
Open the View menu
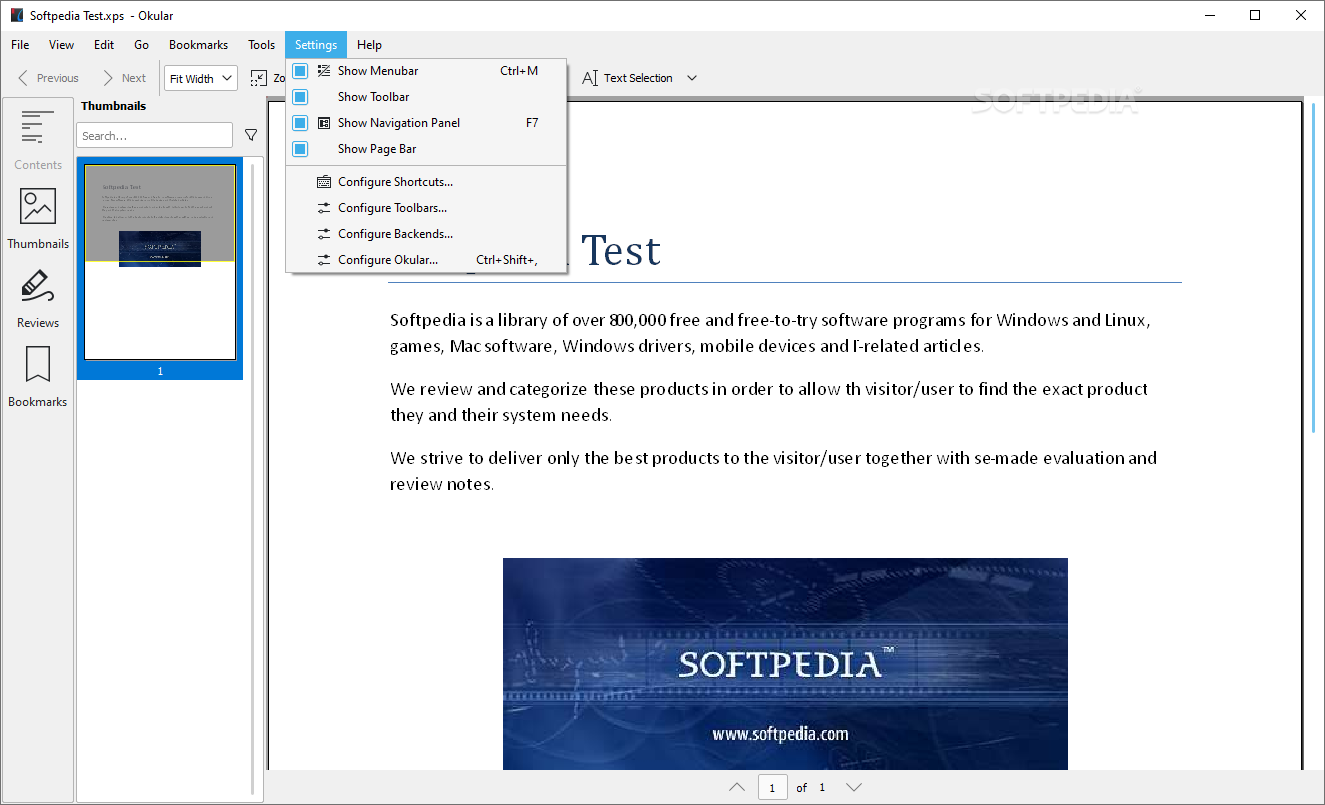point(62,45)
